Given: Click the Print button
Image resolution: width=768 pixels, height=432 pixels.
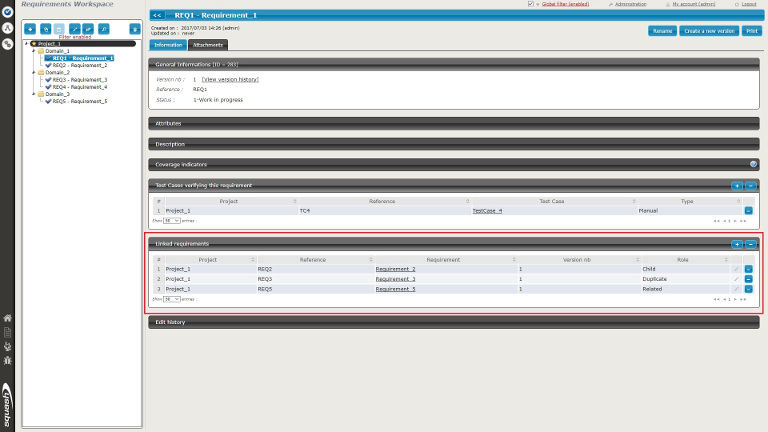Looking at the screenshot, I should tap(752, 31).
